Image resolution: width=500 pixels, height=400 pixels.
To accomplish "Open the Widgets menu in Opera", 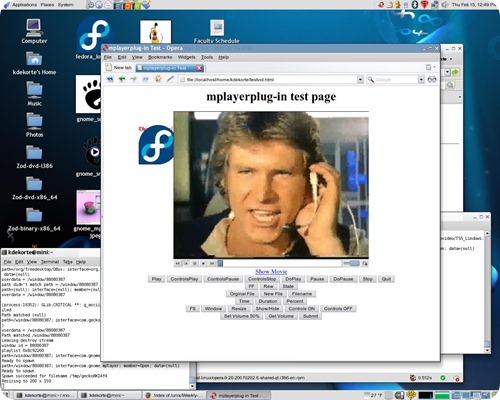I will (x=186, y=57).
